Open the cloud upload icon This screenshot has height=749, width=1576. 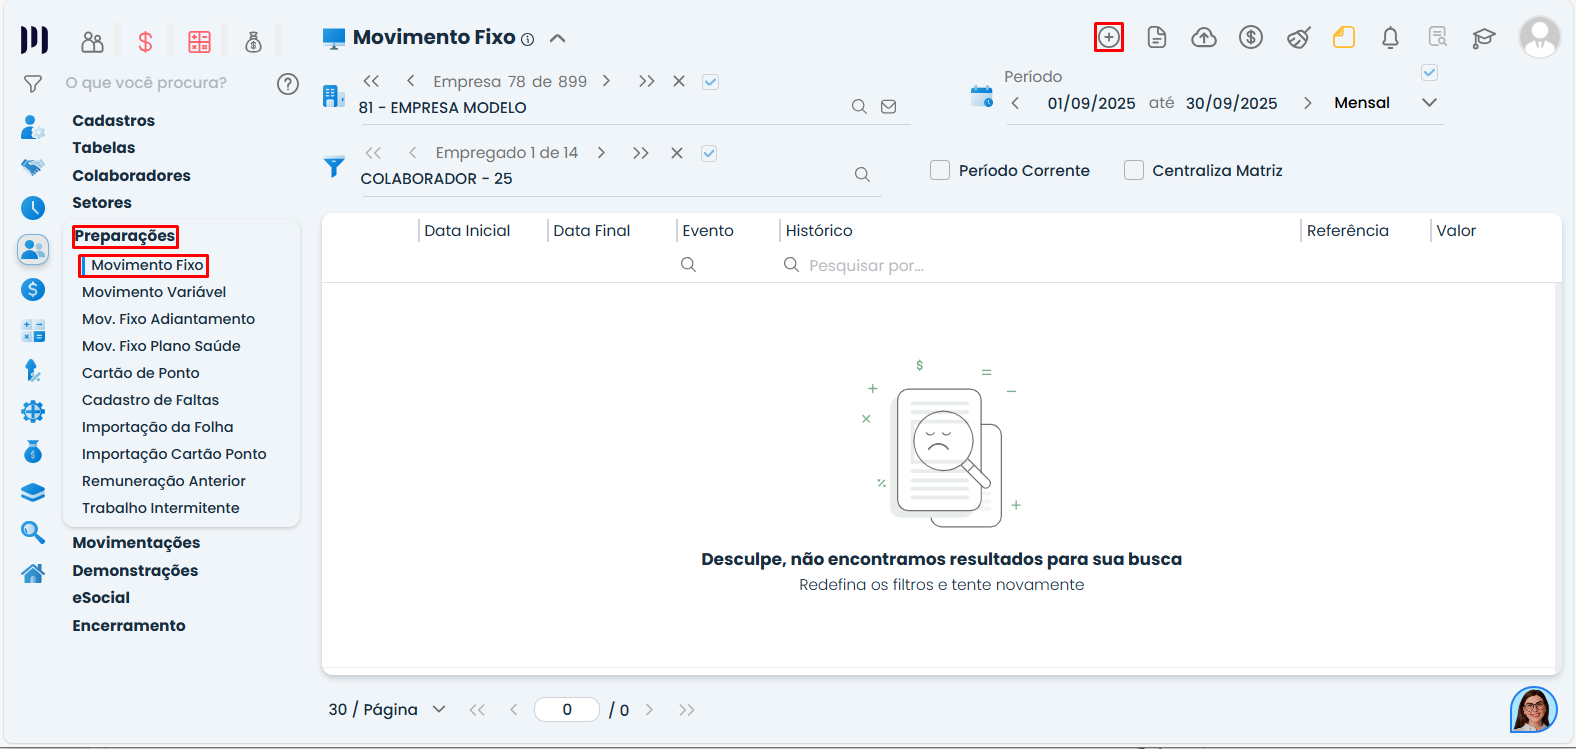[1204, 38]
